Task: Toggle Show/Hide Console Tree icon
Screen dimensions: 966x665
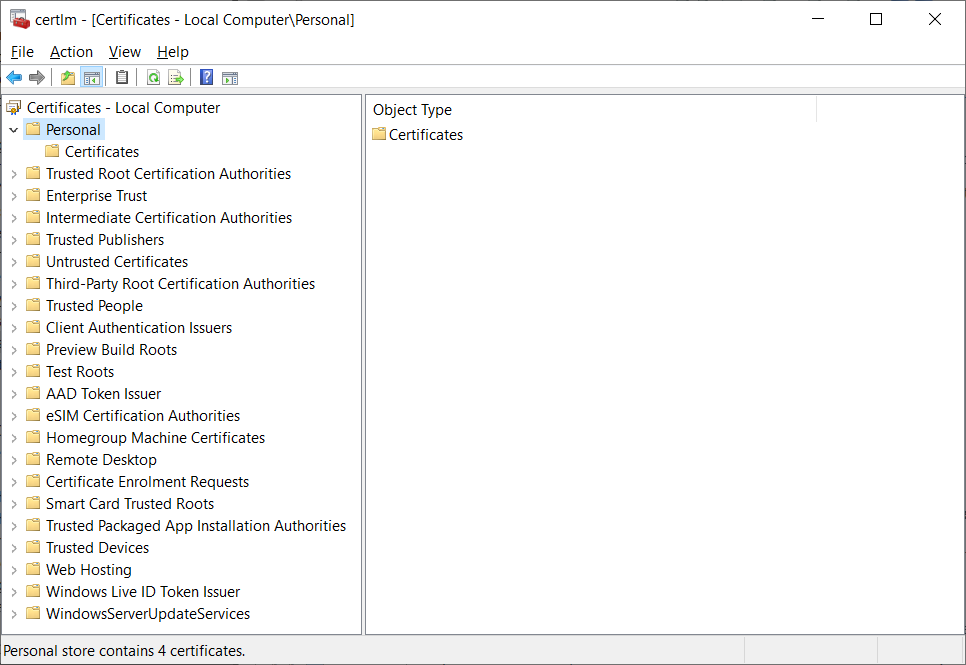Action: tap(92, 78)
